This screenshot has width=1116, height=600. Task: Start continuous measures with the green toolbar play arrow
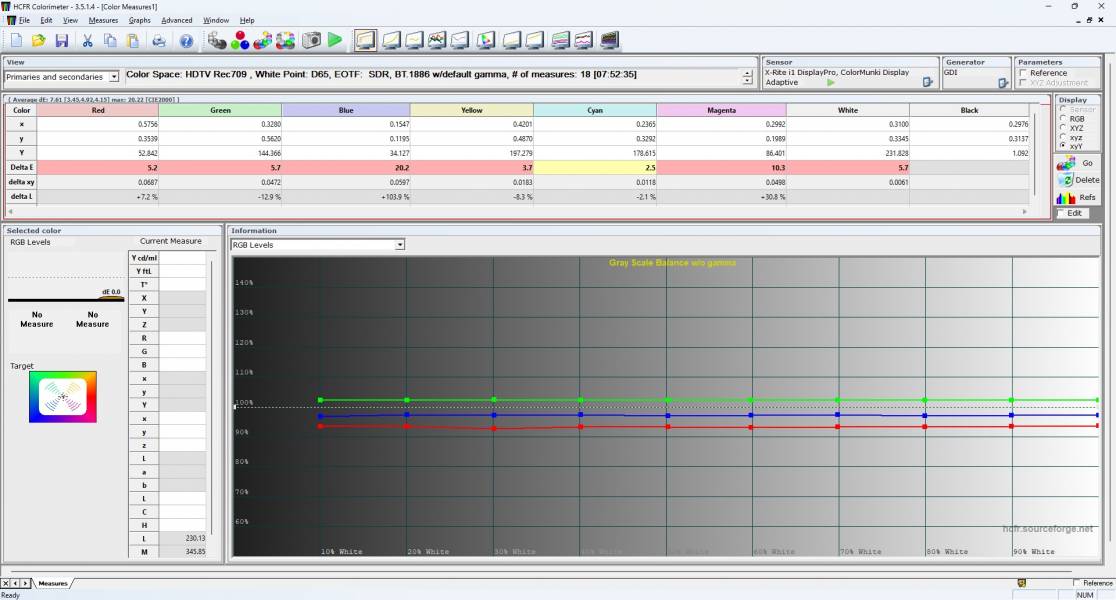(x=335, y=41)
